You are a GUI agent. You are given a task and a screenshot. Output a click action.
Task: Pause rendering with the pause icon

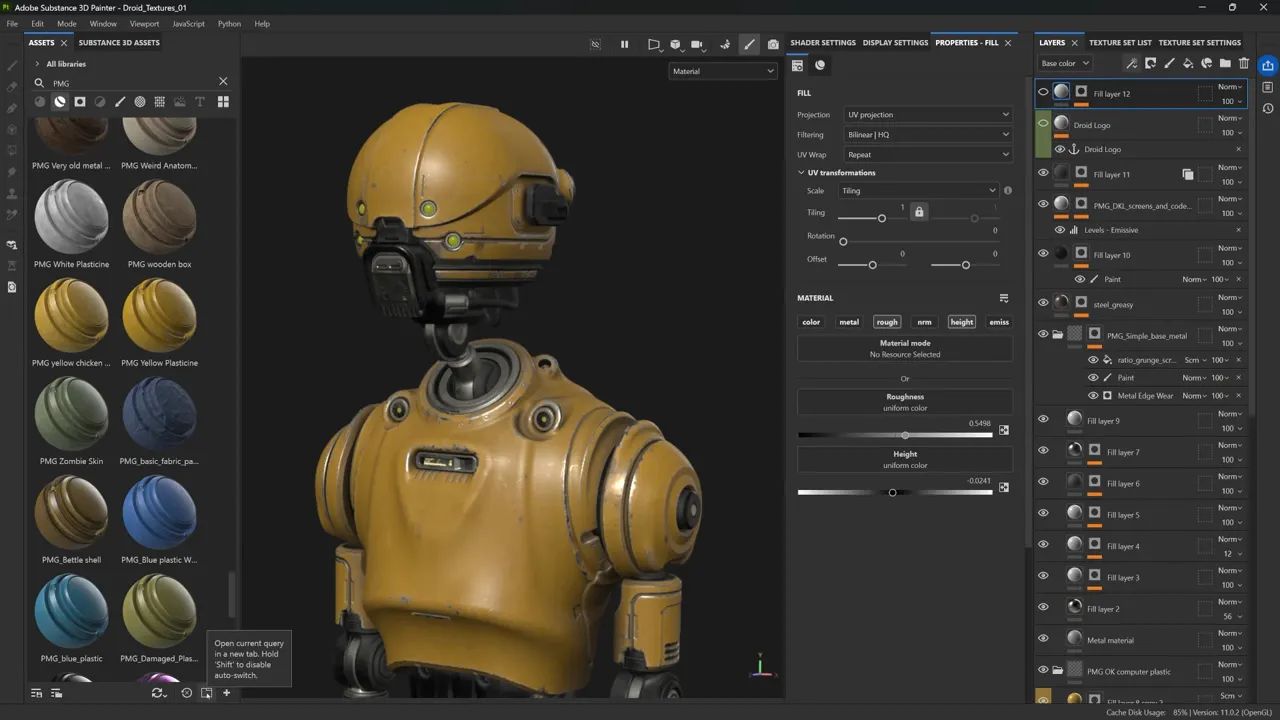coord(625,44)
